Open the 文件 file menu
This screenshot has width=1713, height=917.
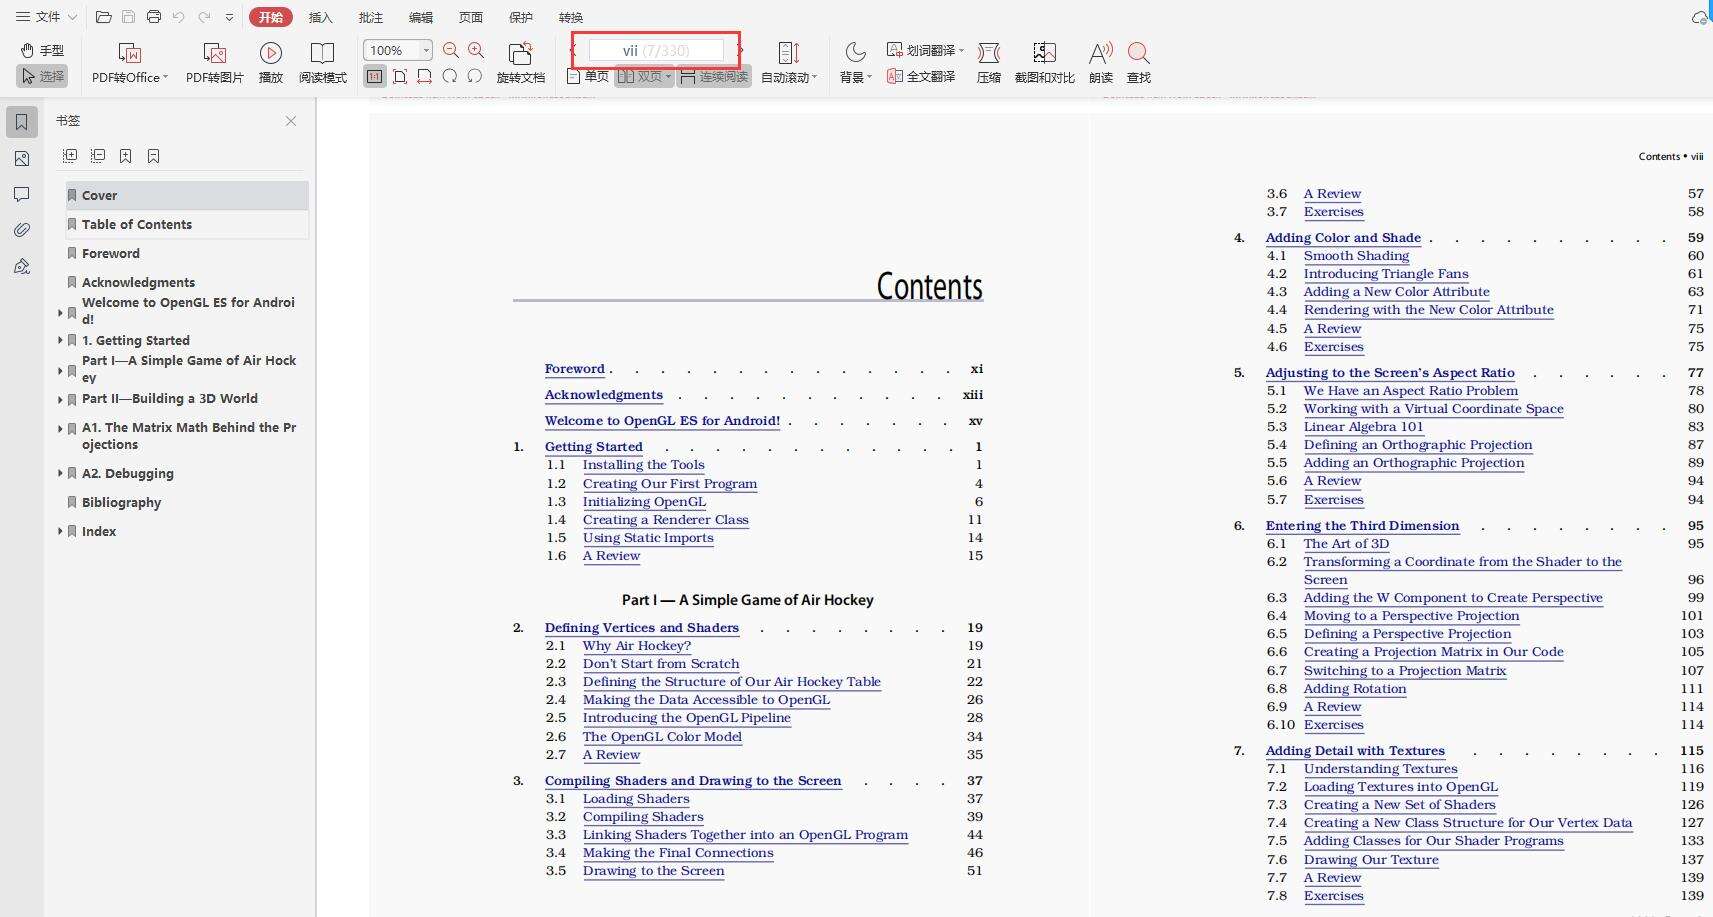pyautogui.click(x=46, y=17)
